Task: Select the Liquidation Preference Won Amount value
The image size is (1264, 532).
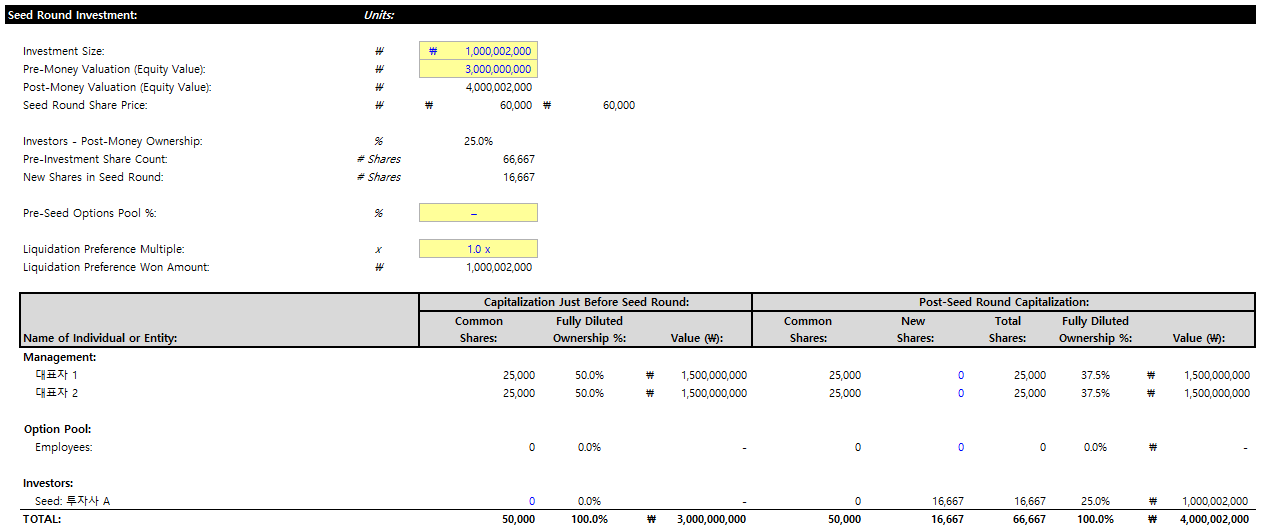Action: tap(499, 267)
